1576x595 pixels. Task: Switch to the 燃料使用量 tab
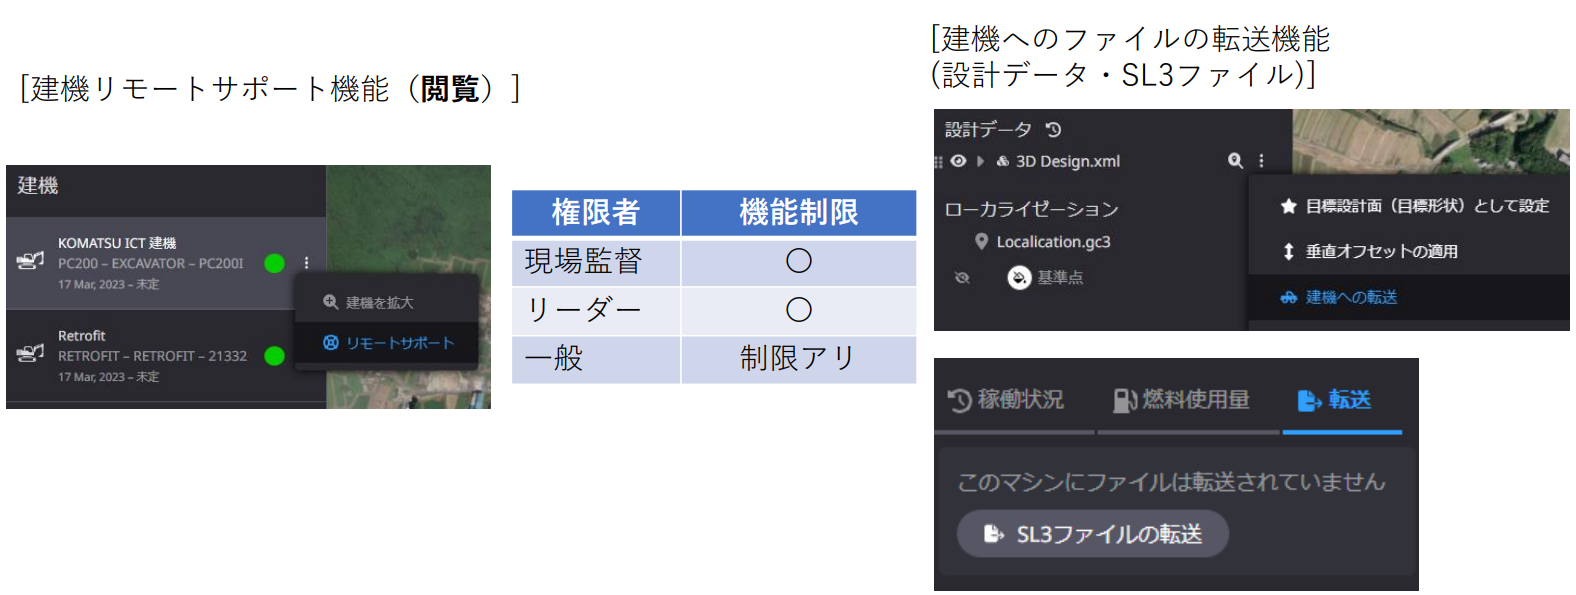tap(1182, 400)
